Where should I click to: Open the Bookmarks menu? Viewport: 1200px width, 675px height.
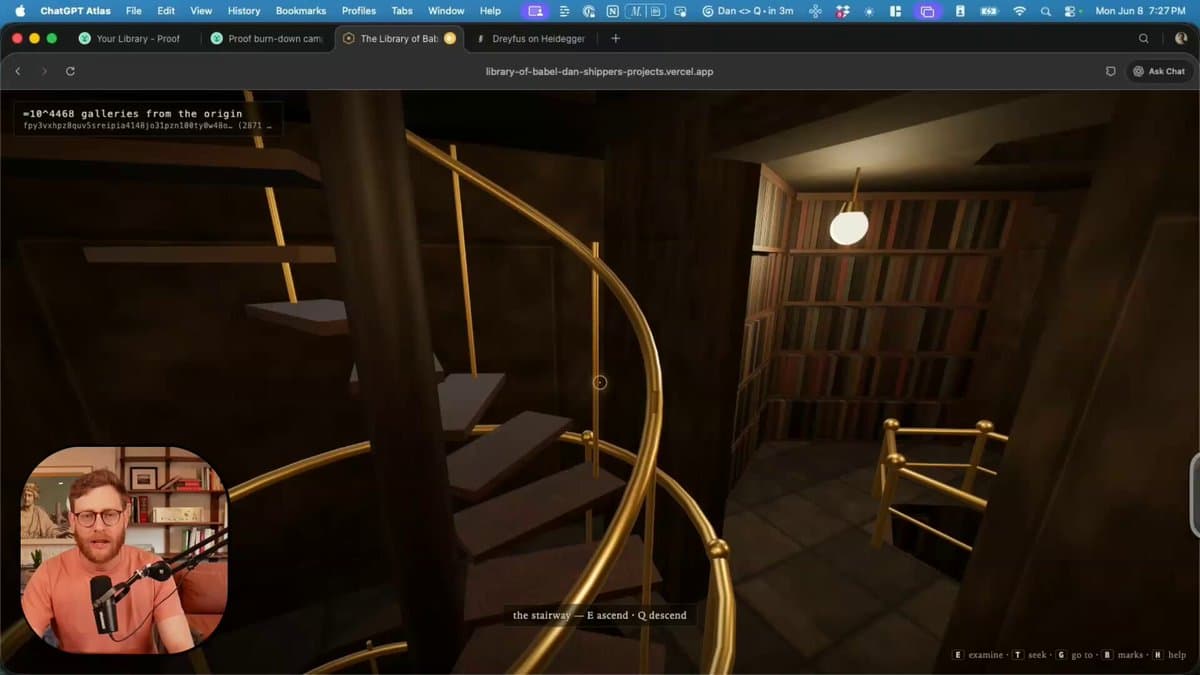(301, 11)
